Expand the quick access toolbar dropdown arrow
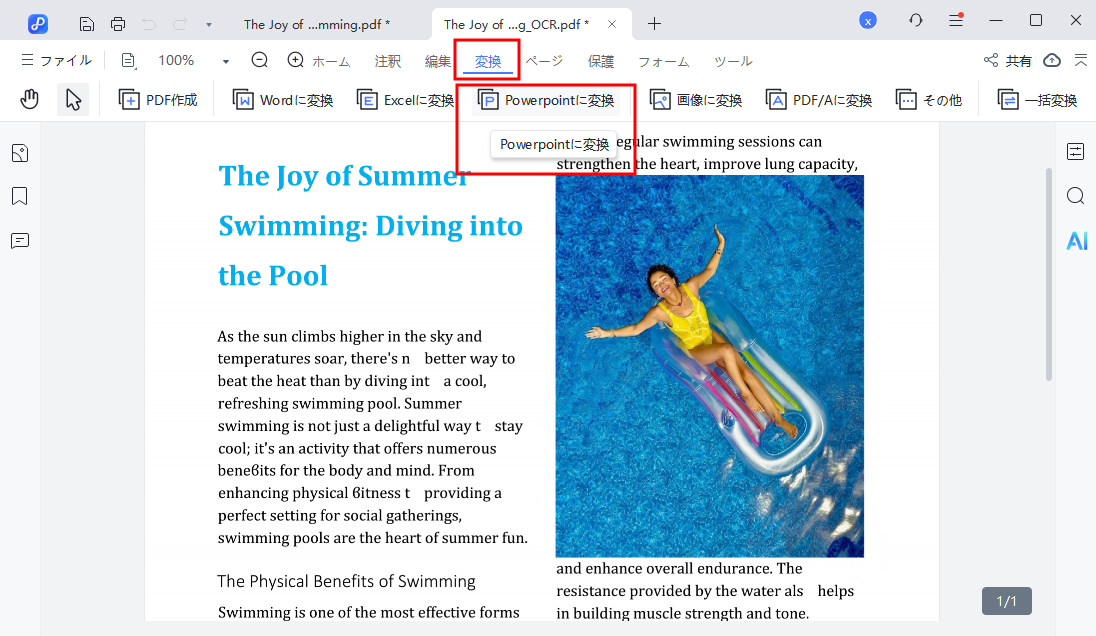The image size is (1096, 636). [x=208, y=23]
